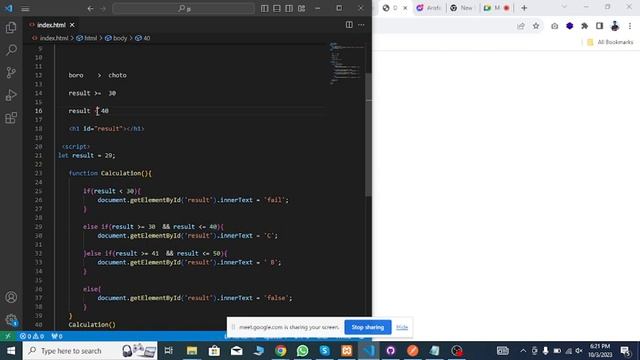
Task: Open WhatsApp from taskbar
Action: click(302, 351)
